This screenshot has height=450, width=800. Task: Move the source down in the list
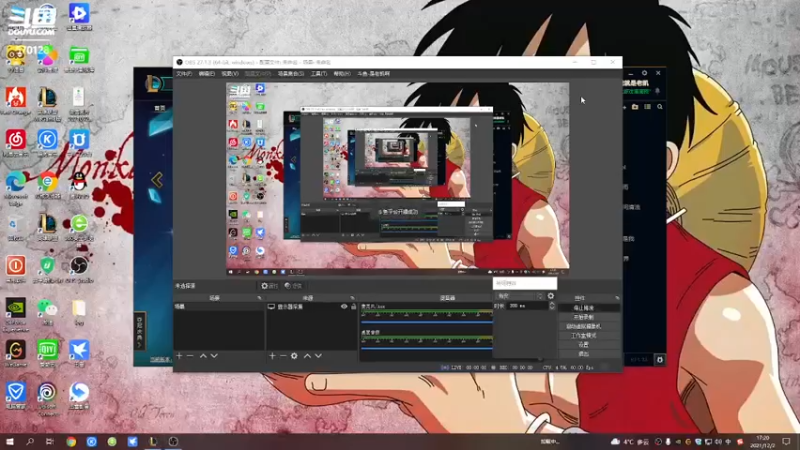tap(318, 356)
